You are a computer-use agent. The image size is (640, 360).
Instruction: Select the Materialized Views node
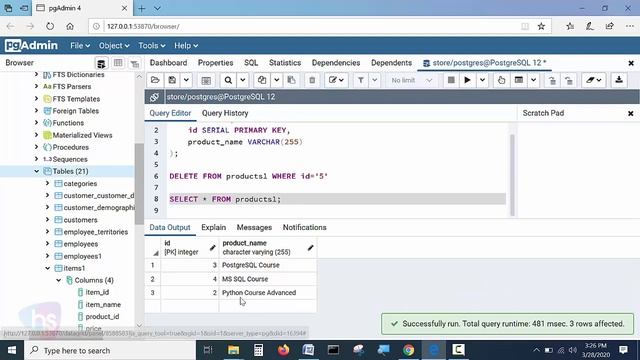(x=82, y=135)
